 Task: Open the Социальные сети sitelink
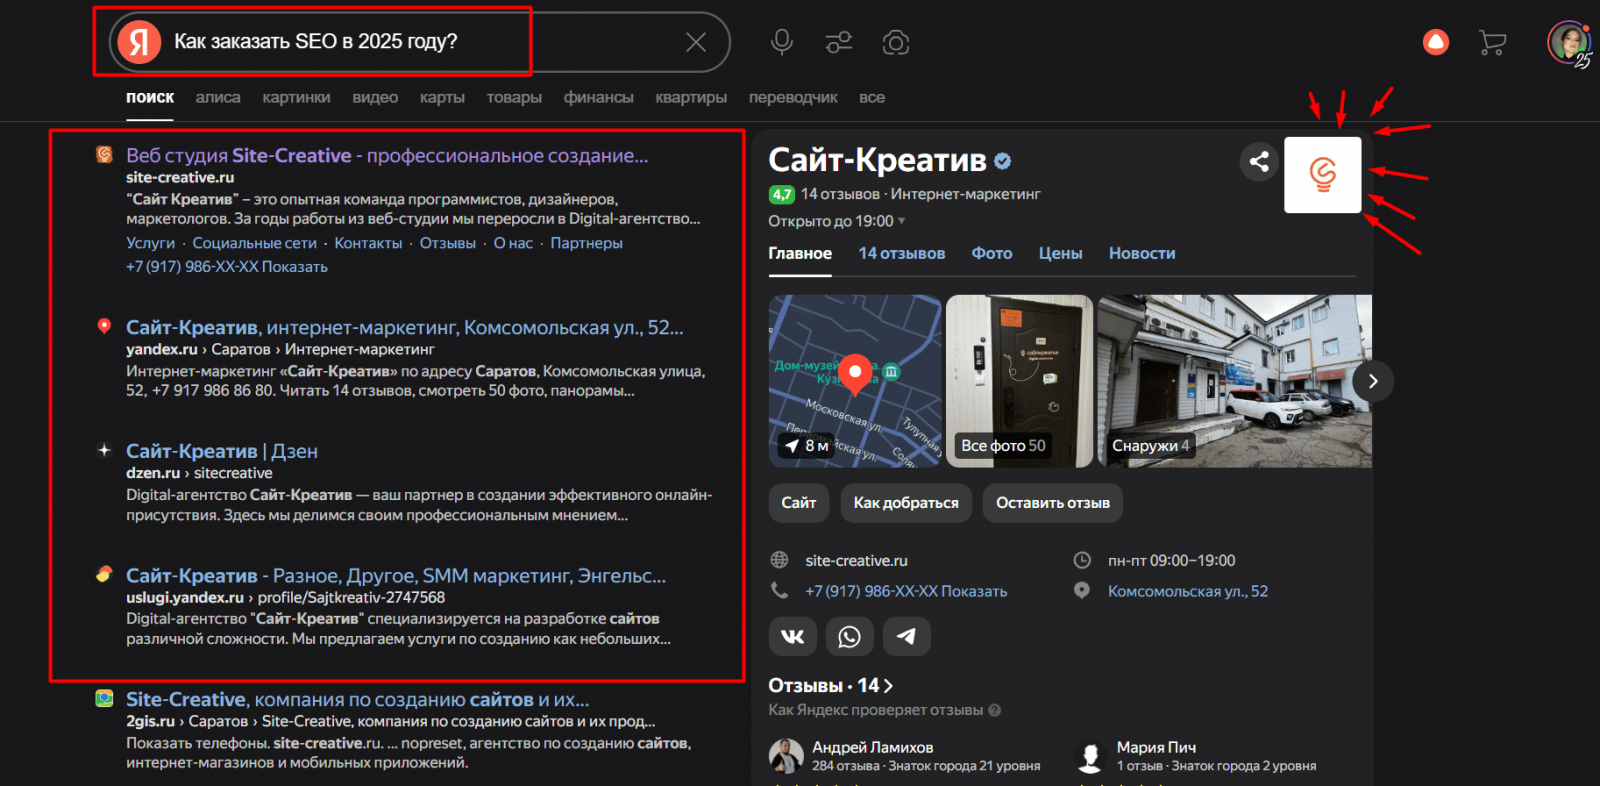[x=254, y=243]
